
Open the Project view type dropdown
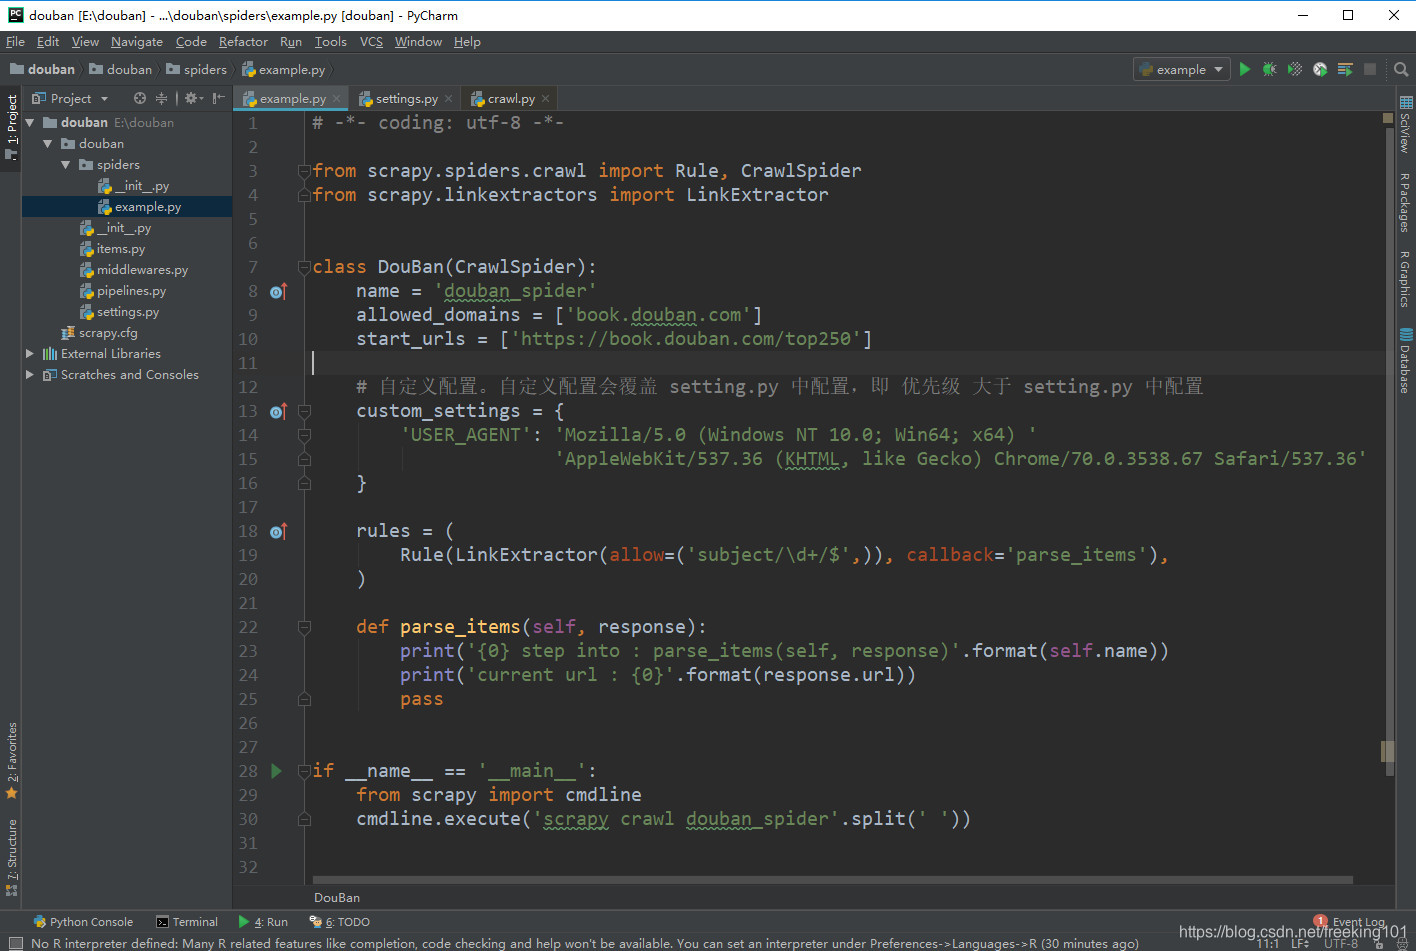click(x=70, y=98)
